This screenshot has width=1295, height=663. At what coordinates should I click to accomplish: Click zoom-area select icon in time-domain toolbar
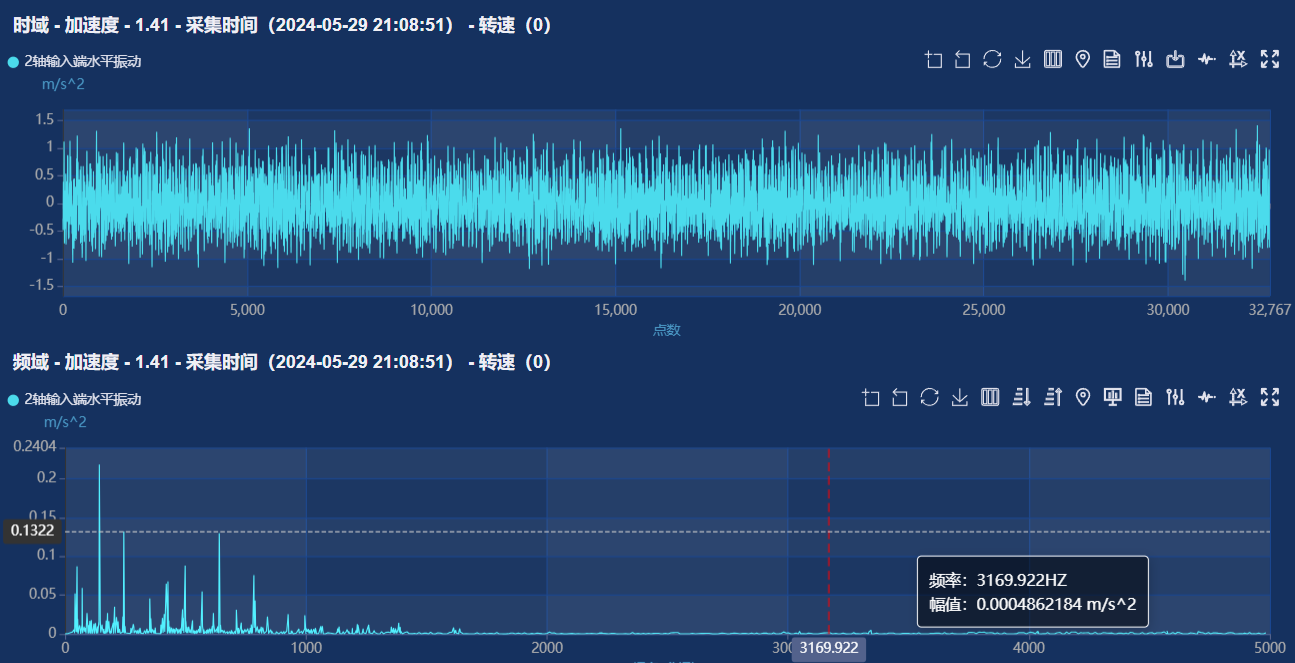point(934,60)
